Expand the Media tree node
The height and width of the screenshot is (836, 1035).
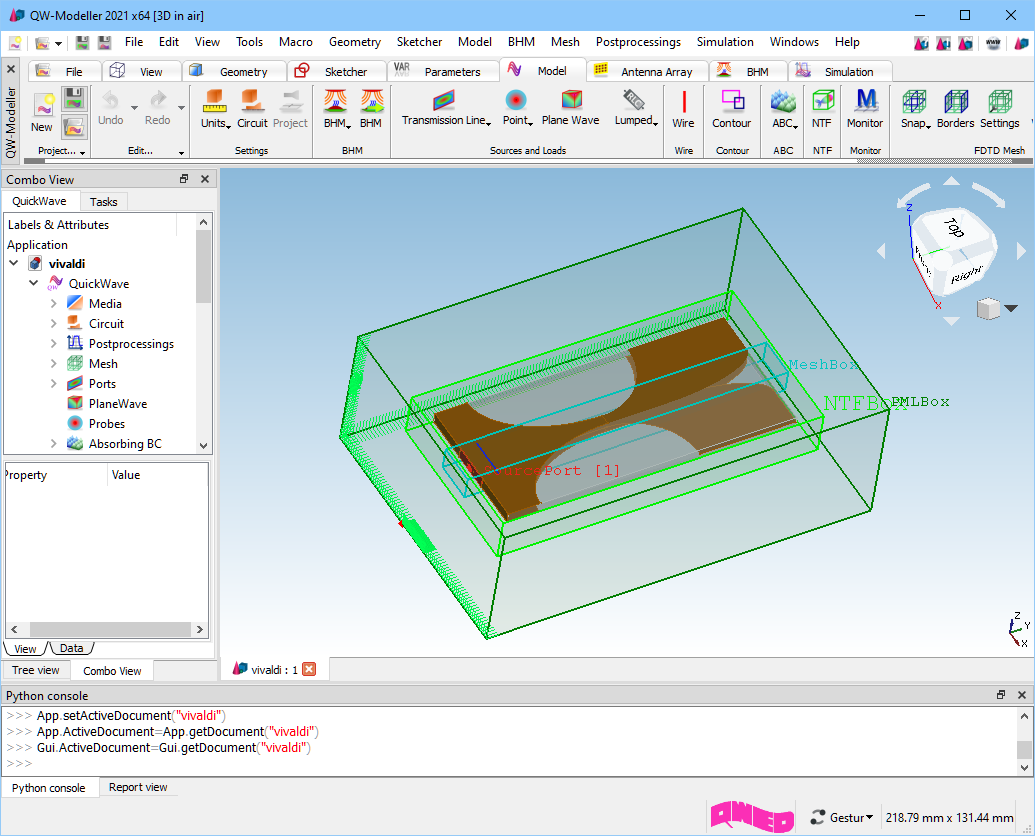[x=54, y=304]
